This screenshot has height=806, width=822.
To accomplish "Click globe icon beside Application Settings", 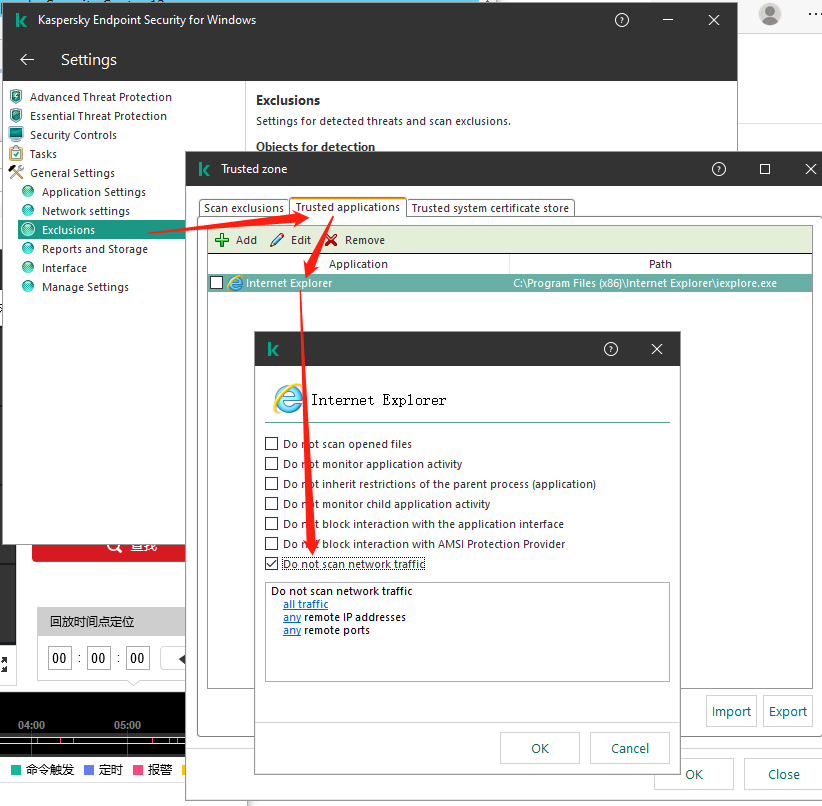I will coord(28,191).
